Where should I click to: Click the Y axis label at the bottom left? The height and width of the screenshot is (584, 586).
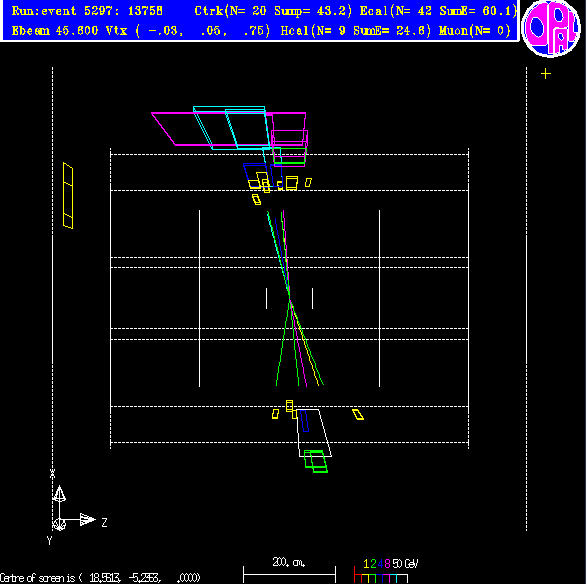[x=49, y=540]
